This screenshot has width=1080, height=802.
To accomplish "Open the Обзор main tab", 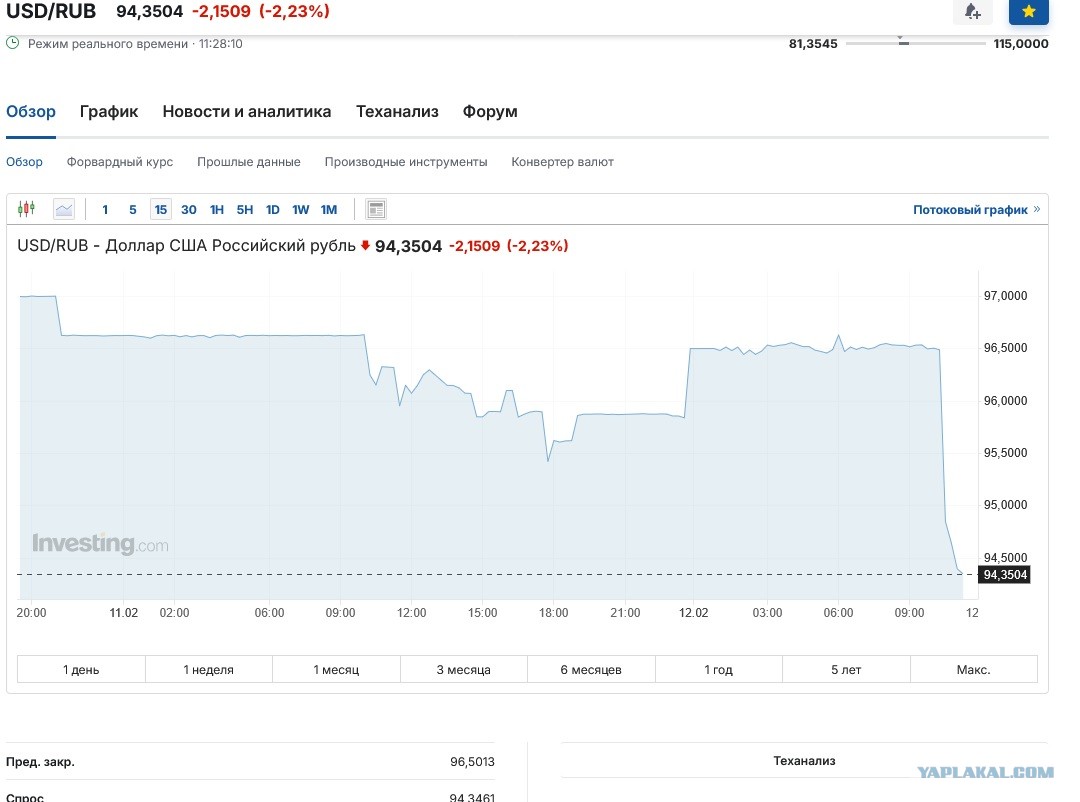I will point(31,112).
